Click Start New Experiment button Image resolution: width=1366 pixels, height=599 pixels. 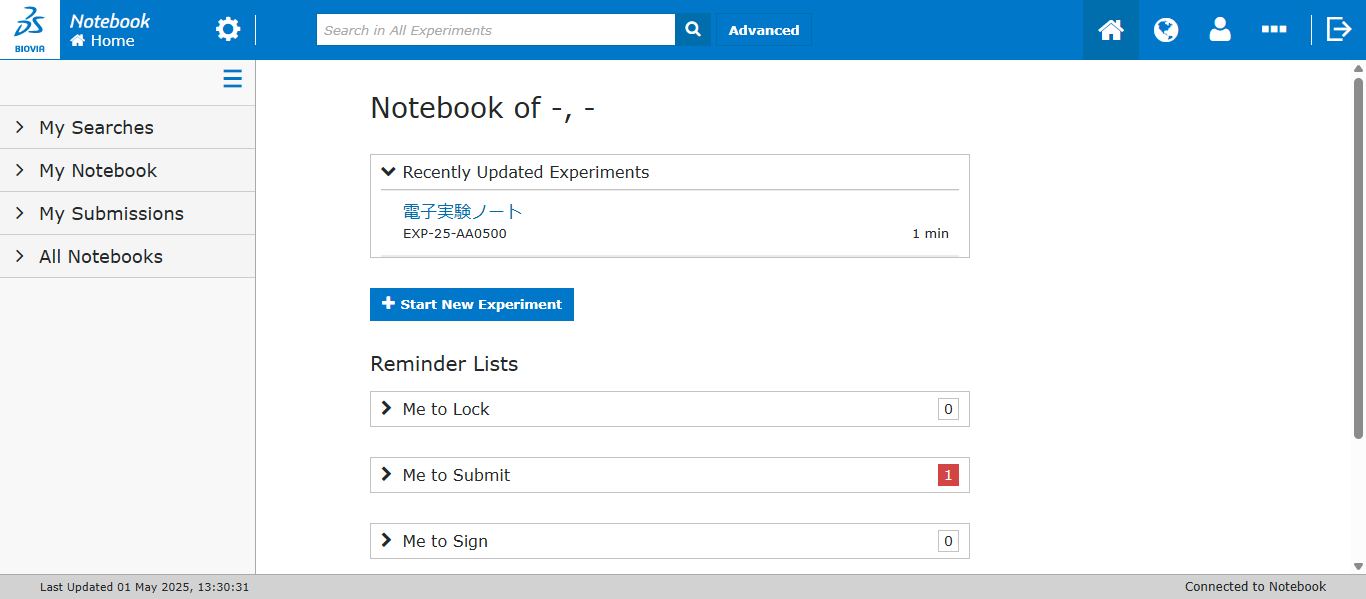(x=472, y=304)
